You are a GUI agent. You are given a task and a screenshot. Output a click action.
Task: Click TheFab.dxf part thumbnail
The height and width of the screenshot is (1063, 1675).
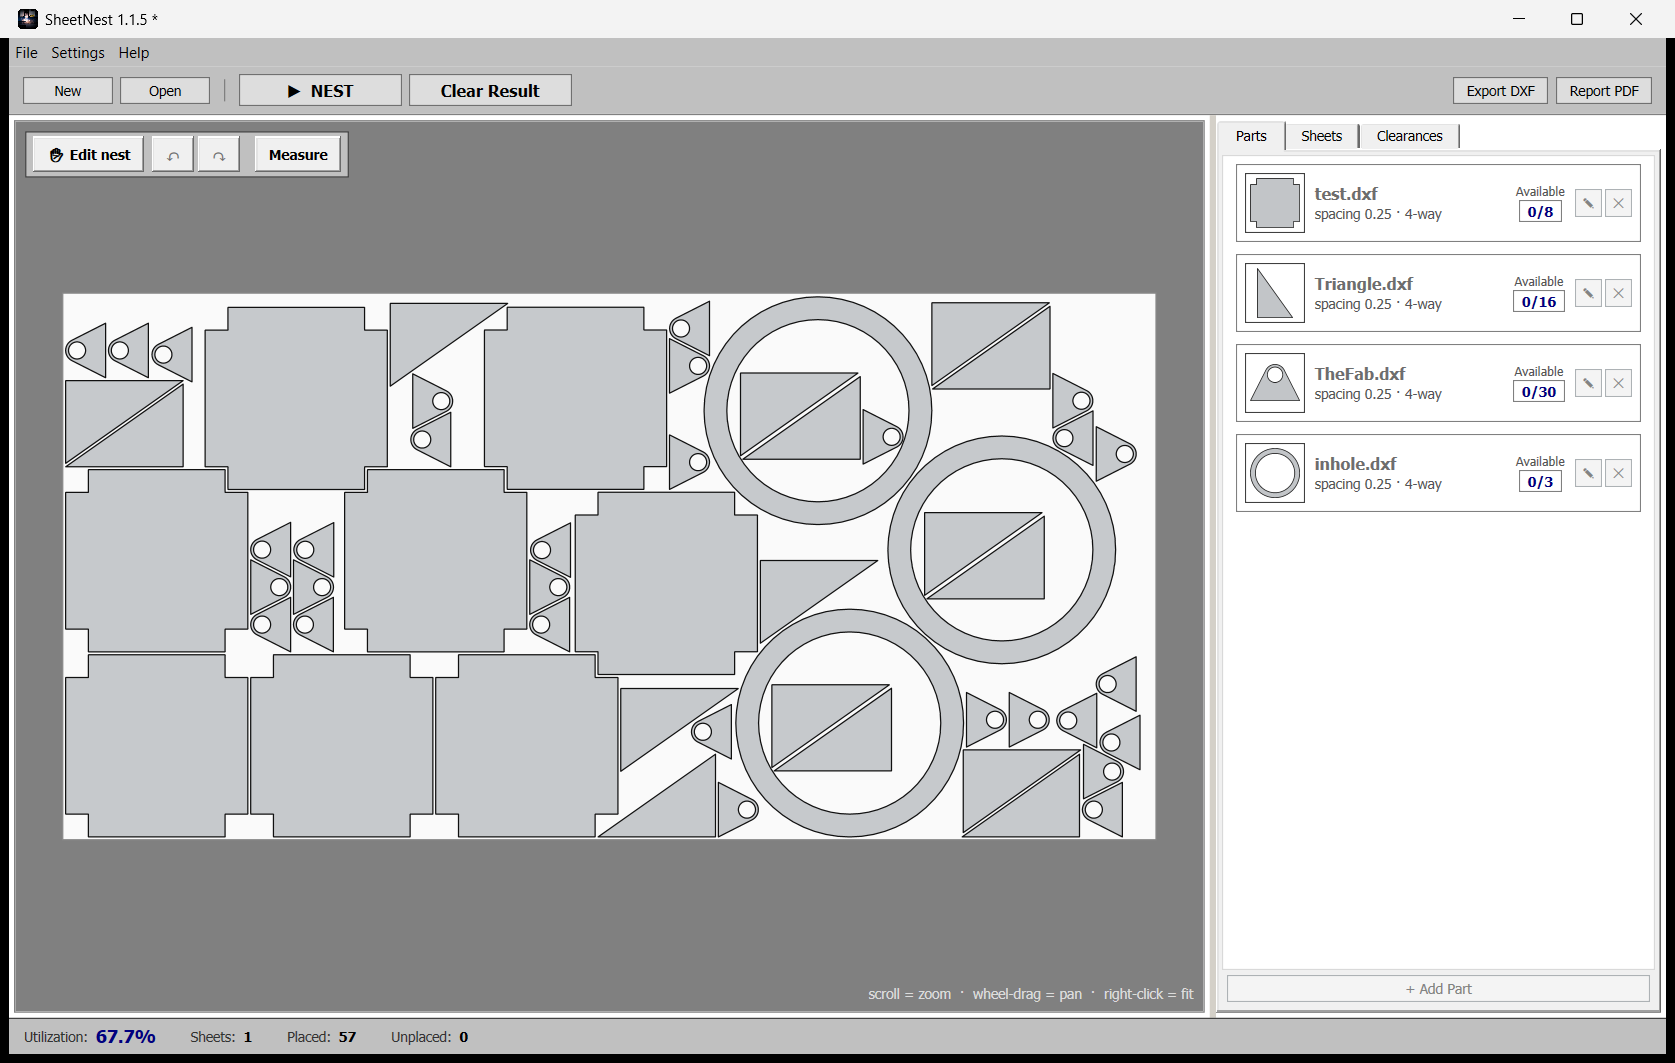[1275, 383]
